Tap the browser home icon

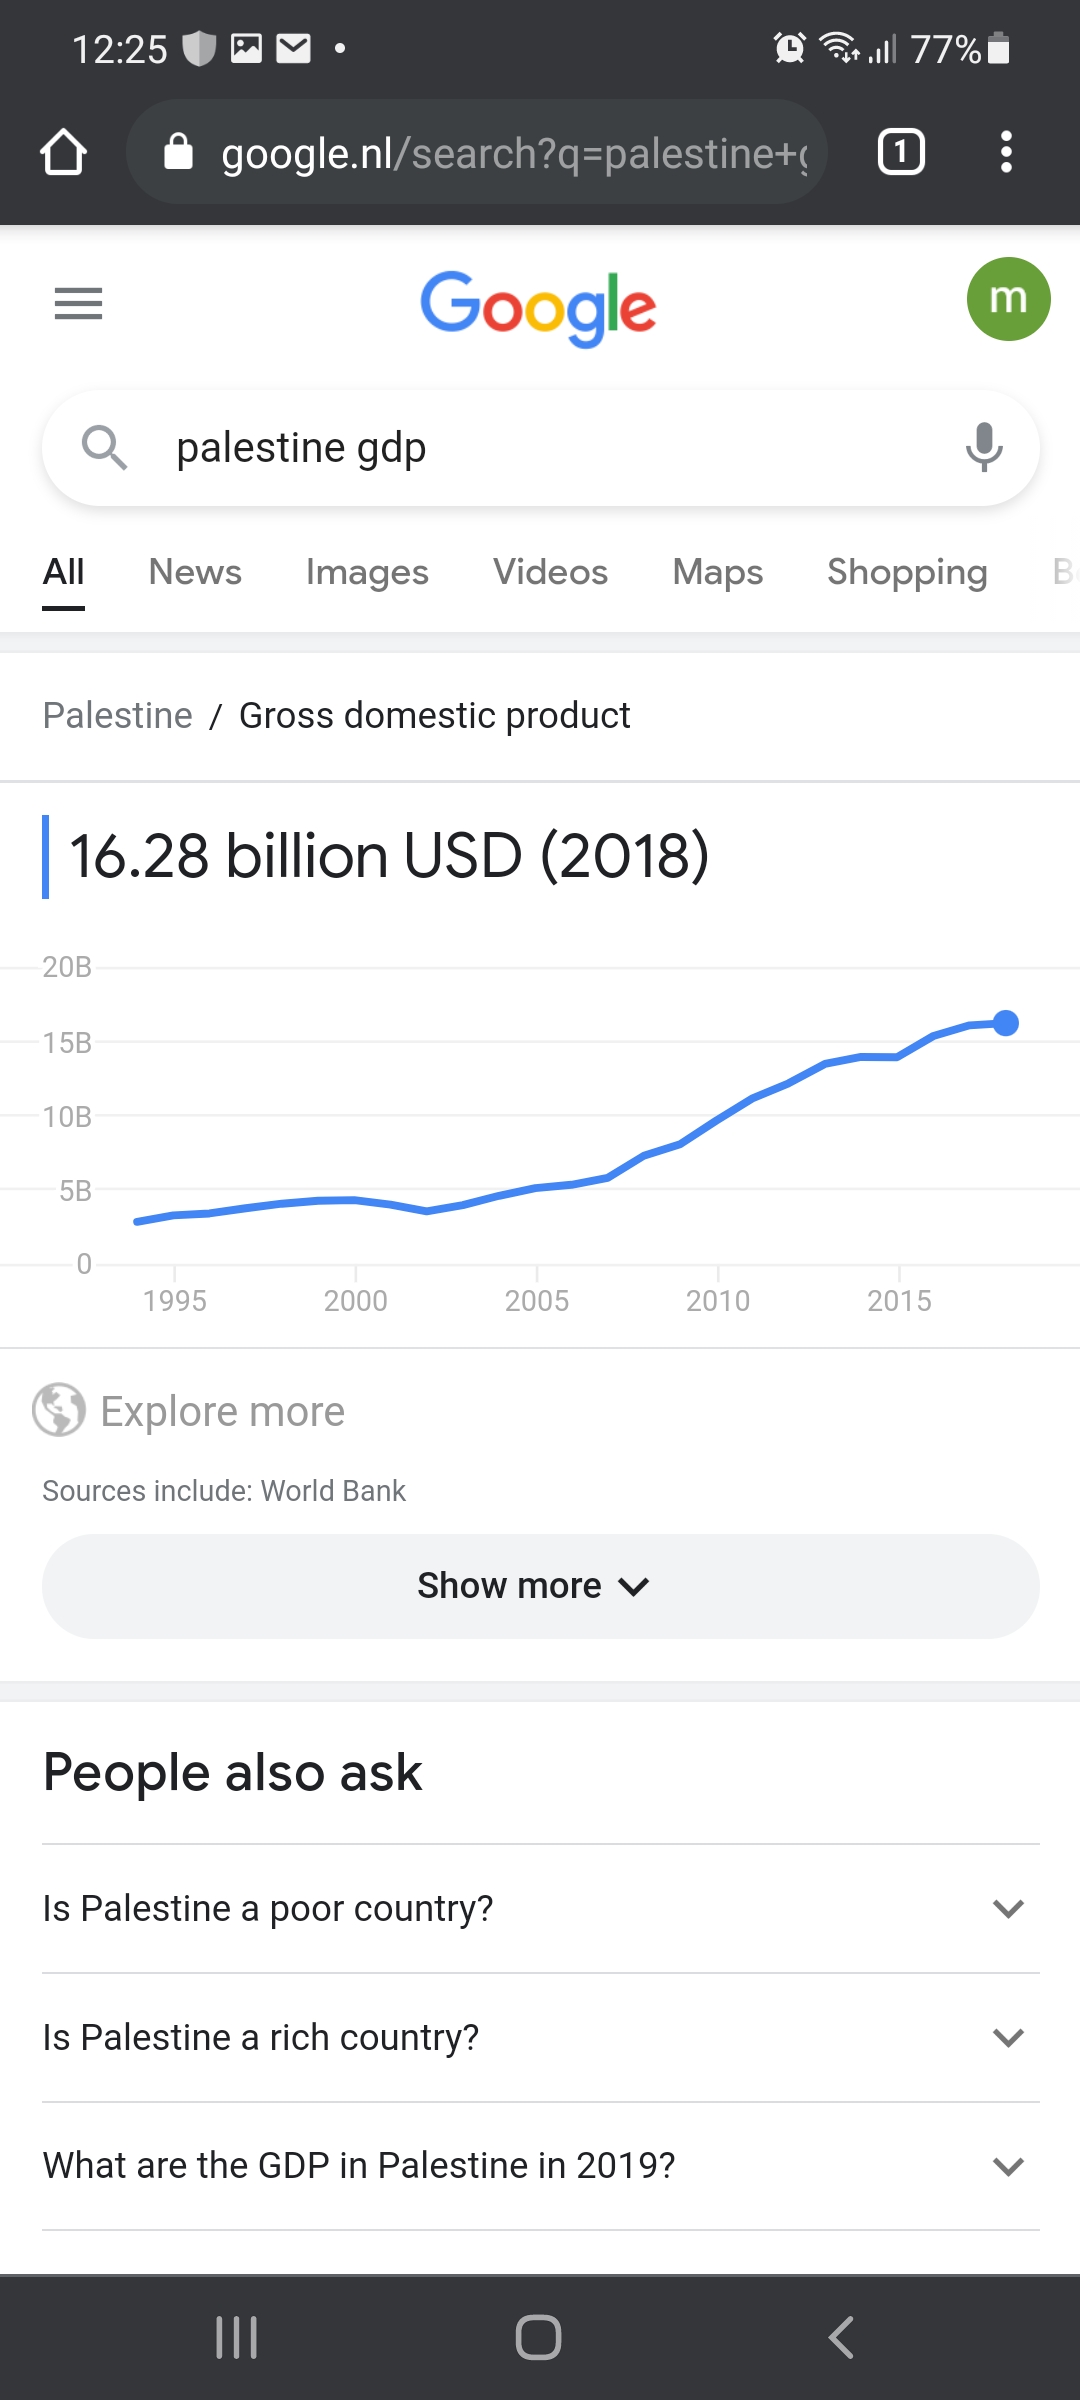tap(63, 153)
